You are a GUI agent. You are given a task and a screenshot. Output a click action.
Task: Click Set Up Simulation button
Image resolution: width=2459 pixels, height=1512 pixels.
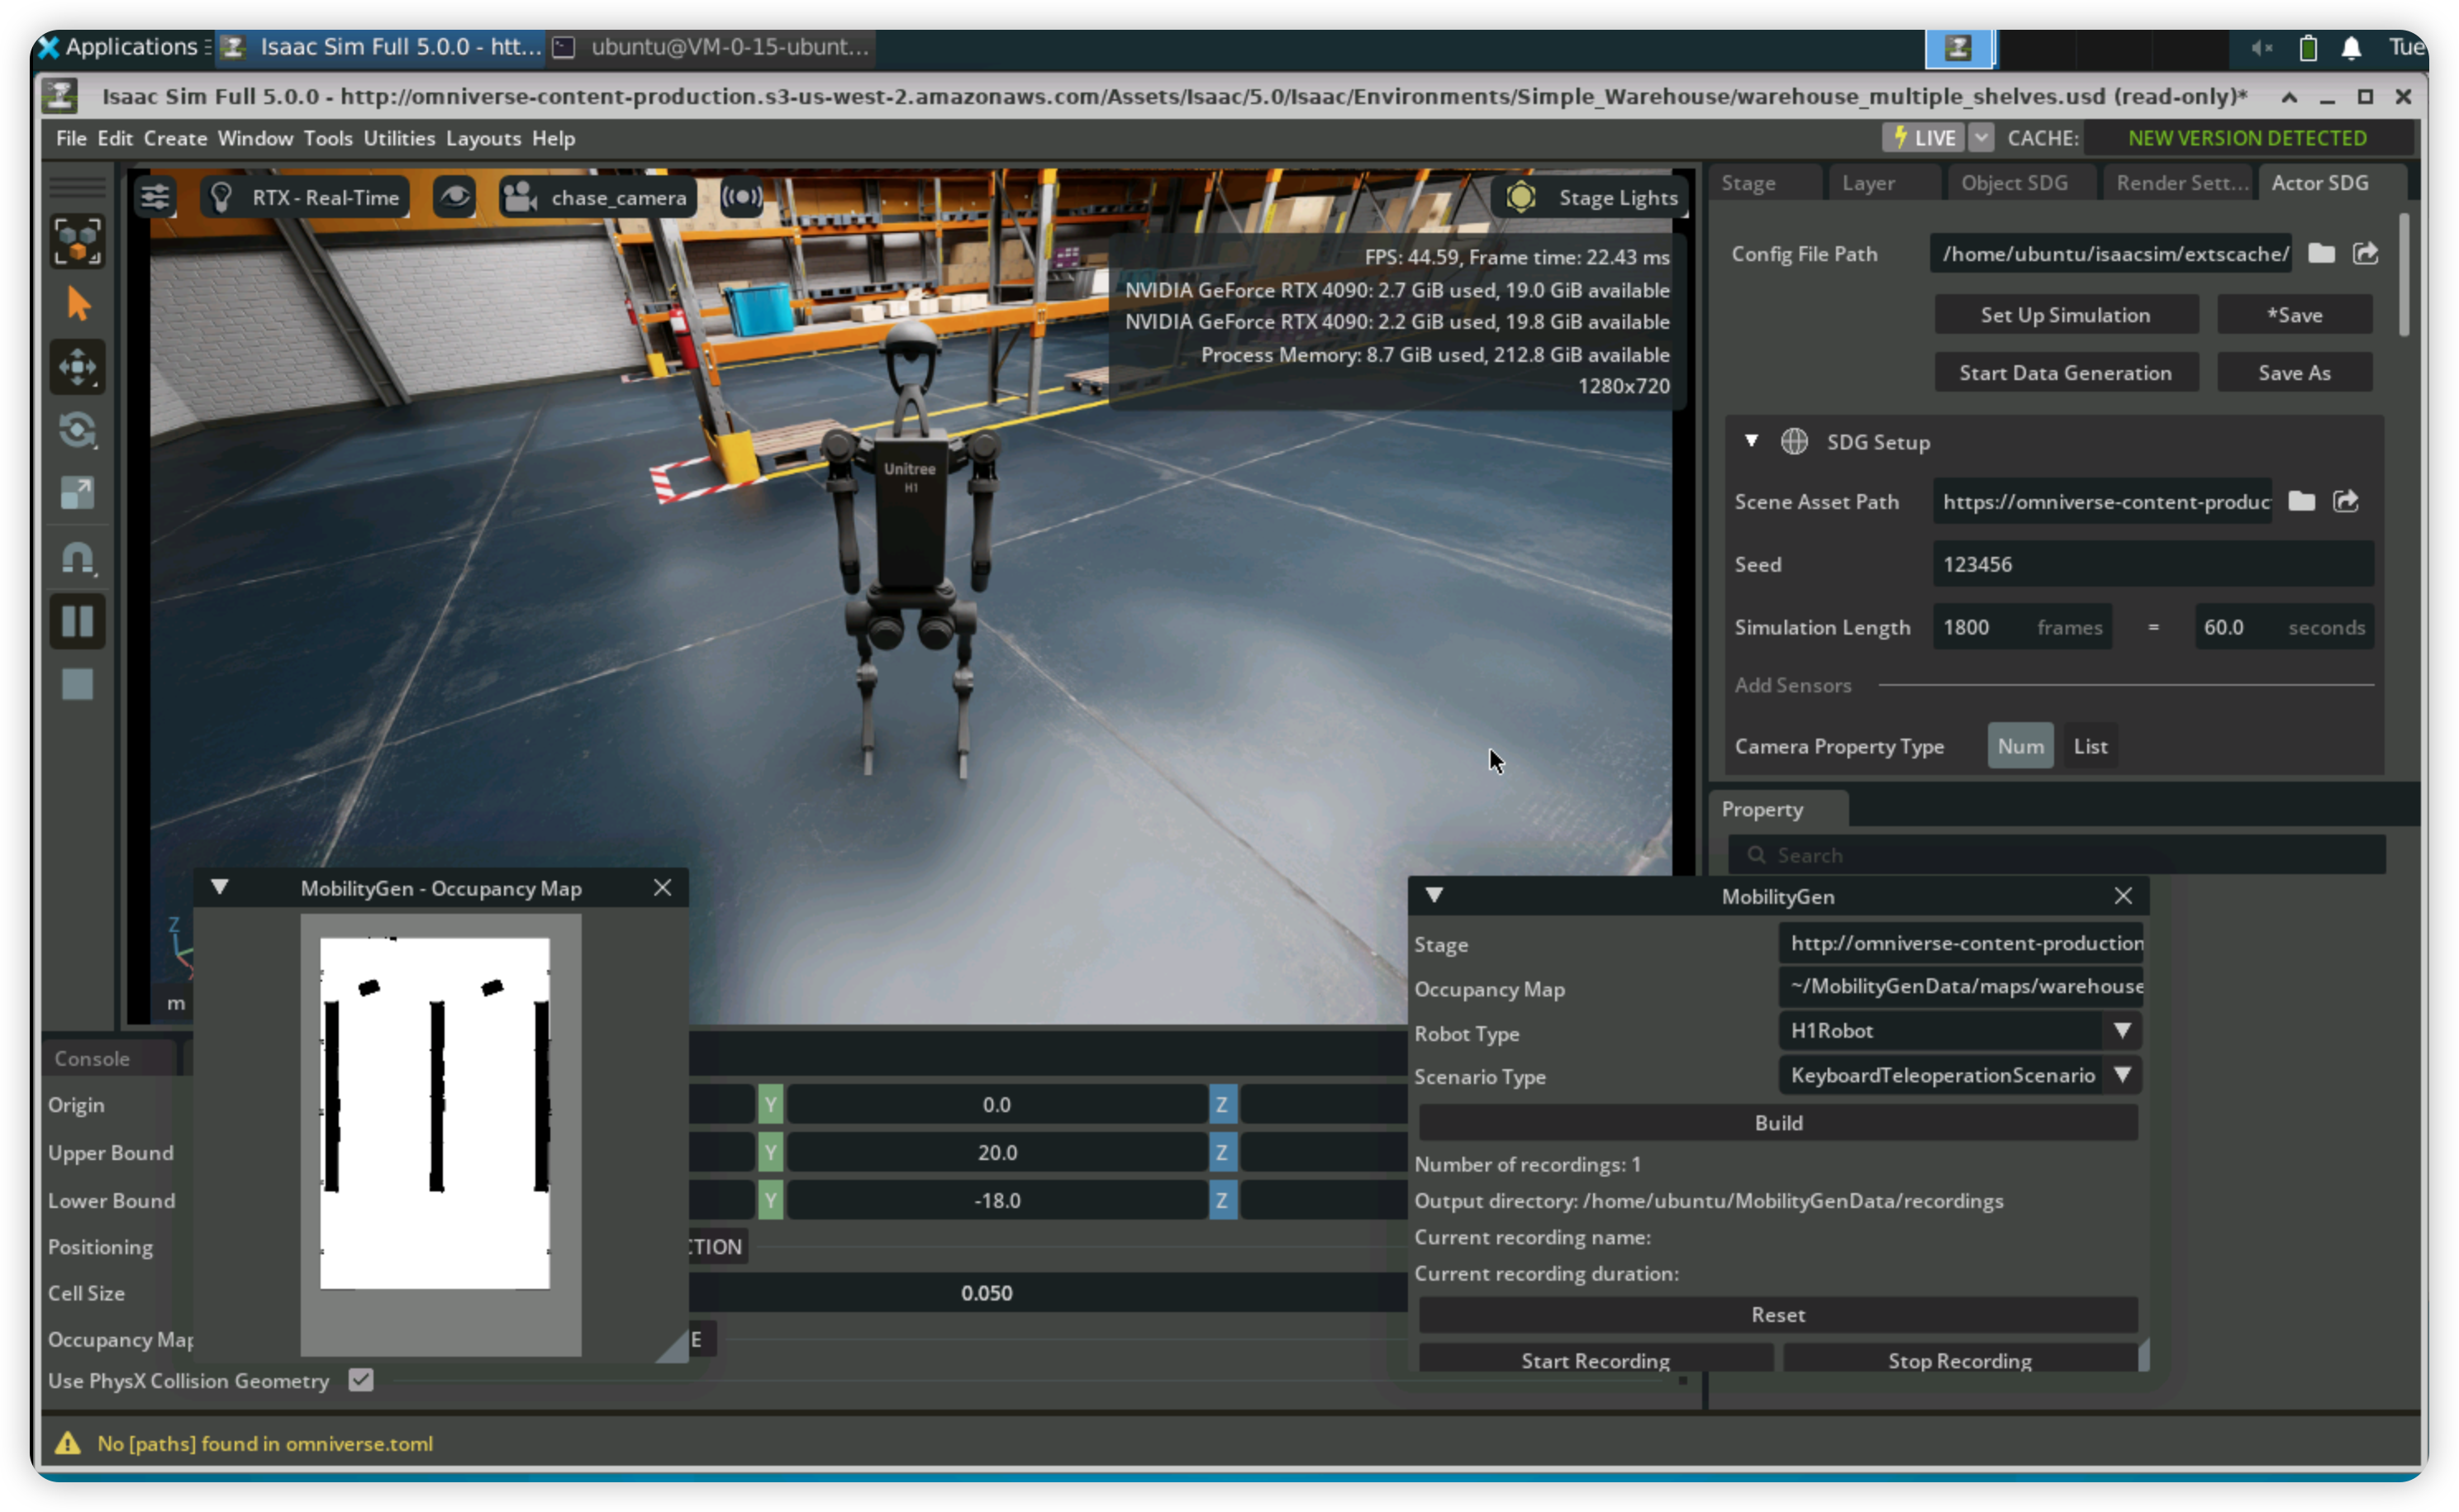(2065, 315)
